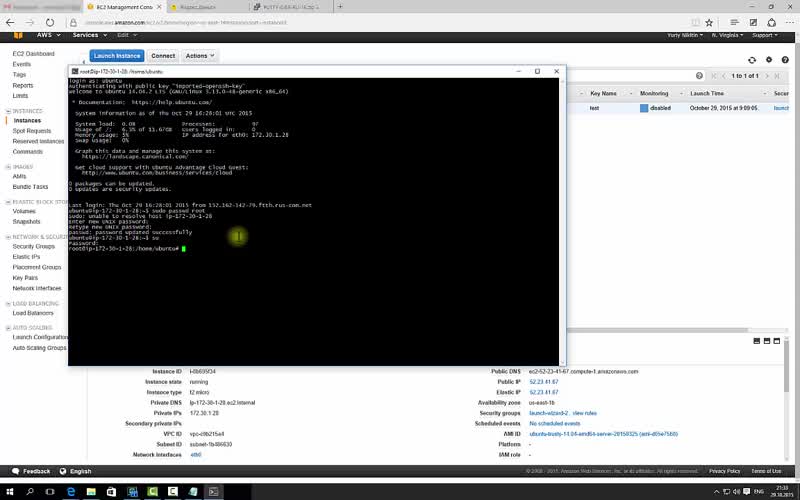
Task: Open the Yuriy Nikitin account menu
Action: (685, 35)
